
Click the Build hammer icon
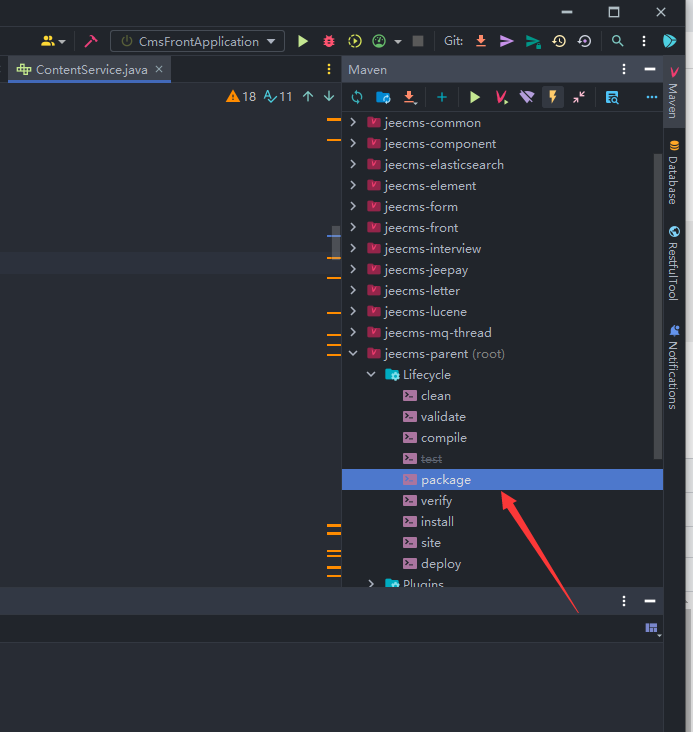pos(91,41)
